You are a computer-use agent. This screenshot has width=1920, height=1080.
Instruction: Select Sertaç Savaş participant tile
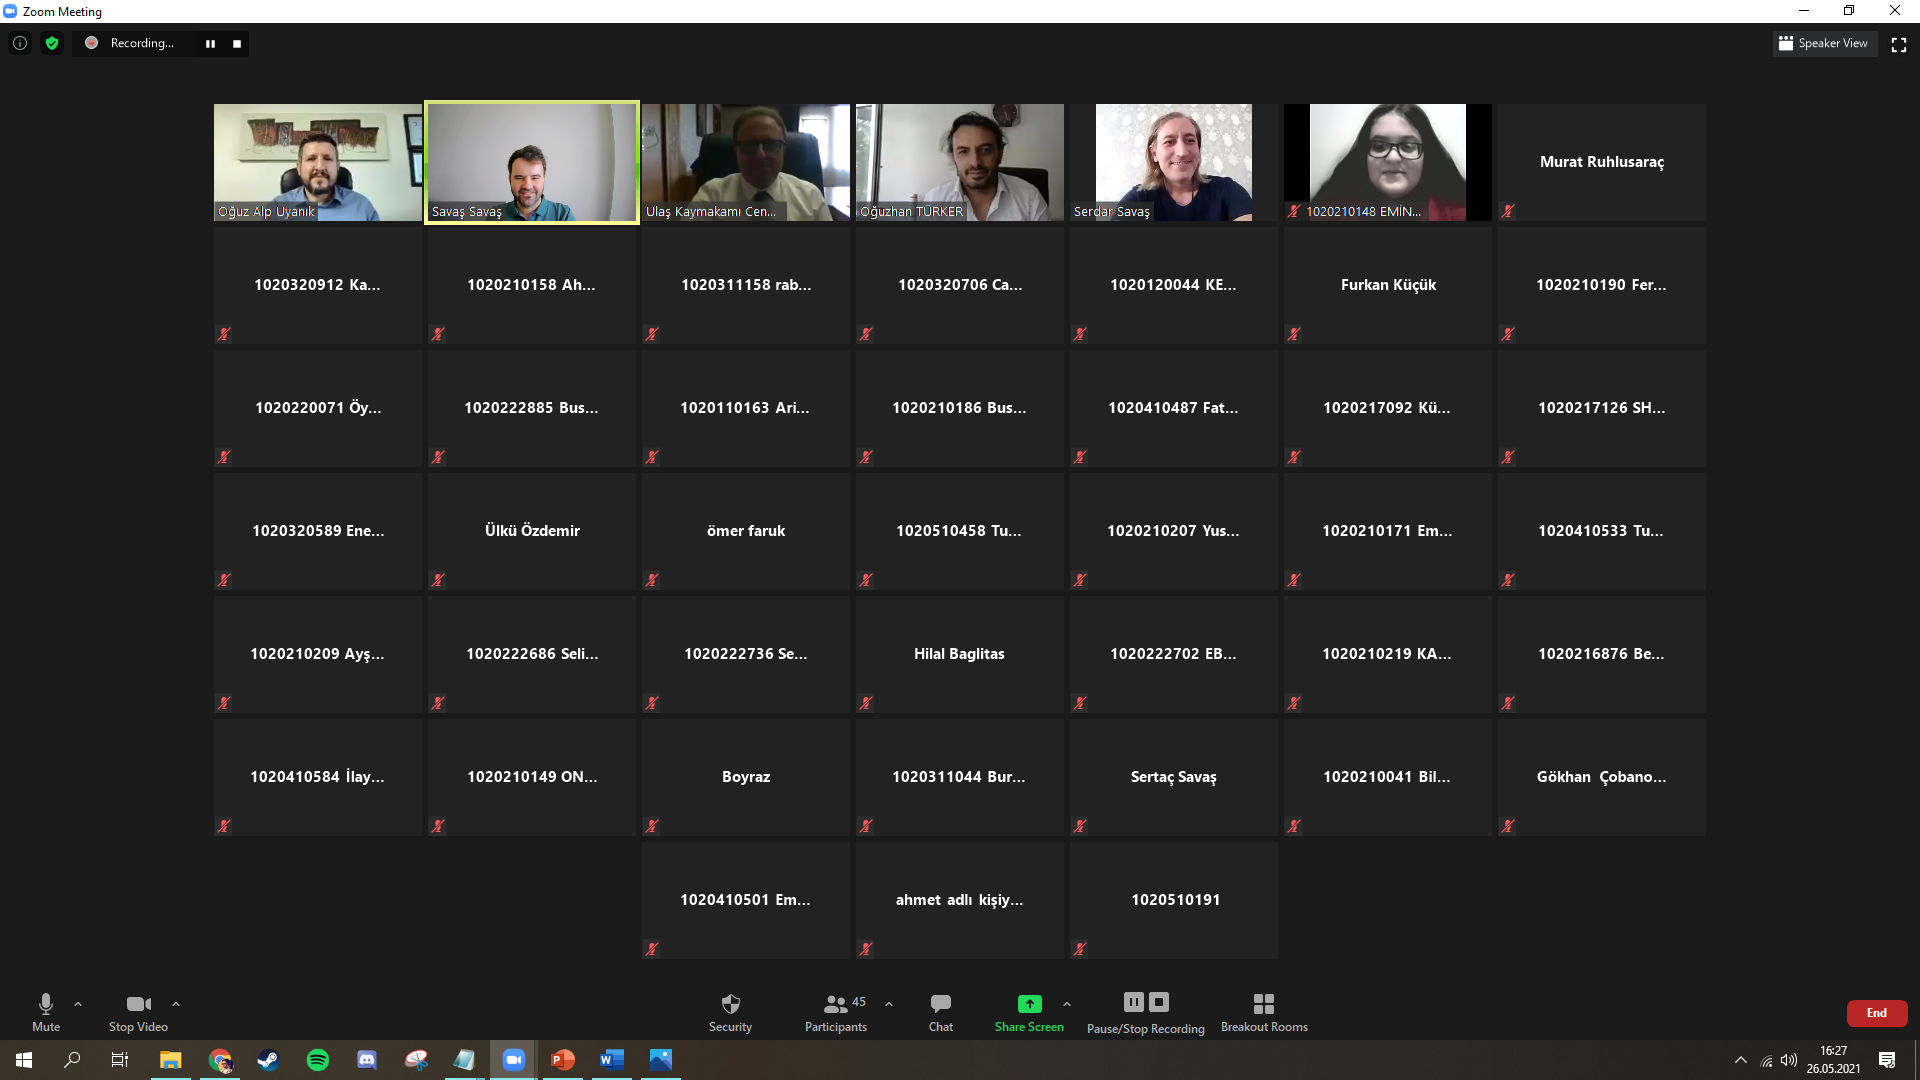pos(1174,777)
